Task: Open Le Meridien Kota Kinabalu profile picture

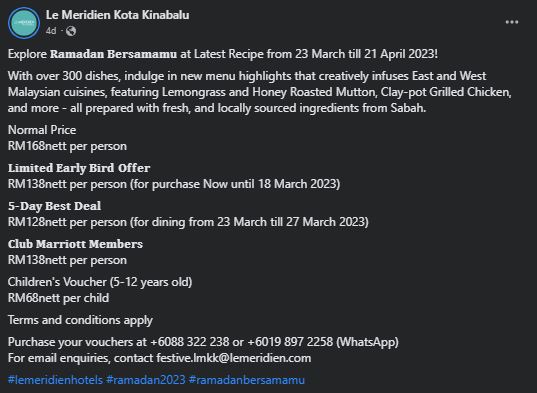Action: click(24, 23)
